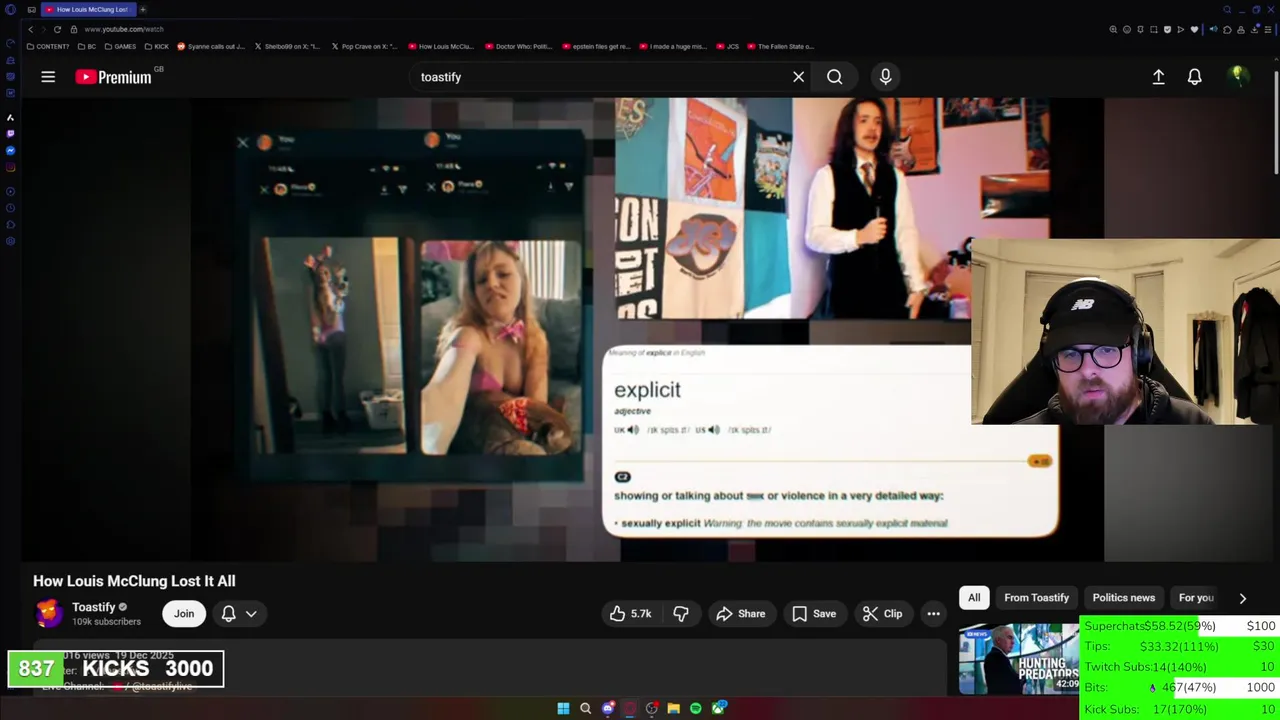Click the YouTube search magnifier button

[x=834, y=76]
